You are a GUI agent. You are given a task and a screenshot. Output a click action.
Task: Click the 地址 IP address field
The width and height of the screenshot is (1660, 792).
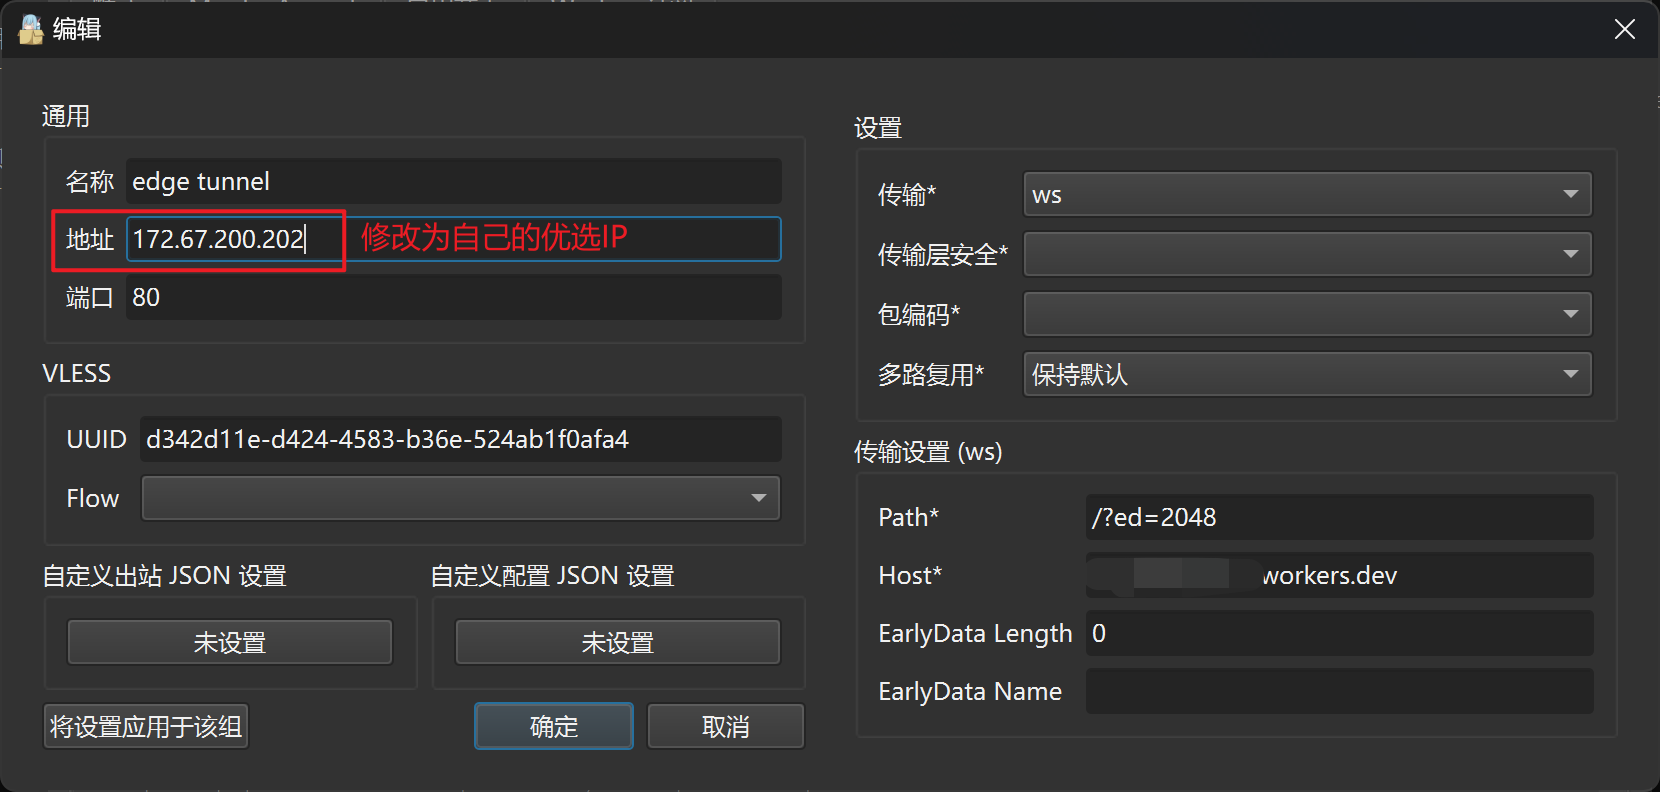pyautogui.click(x=454, y=239)
